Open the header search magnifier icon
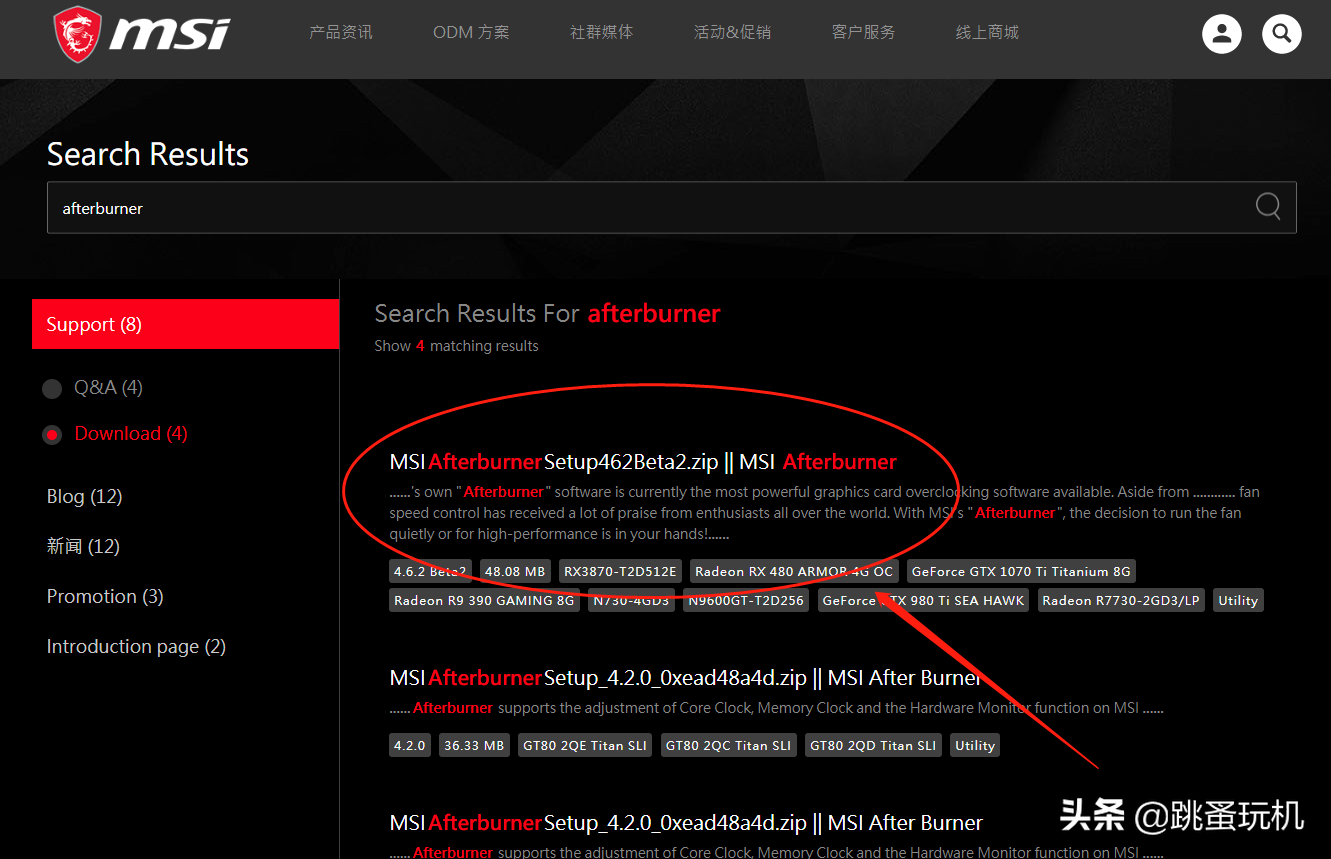1331x859 pixels. pyautogui.click(x=1281, y=34)
